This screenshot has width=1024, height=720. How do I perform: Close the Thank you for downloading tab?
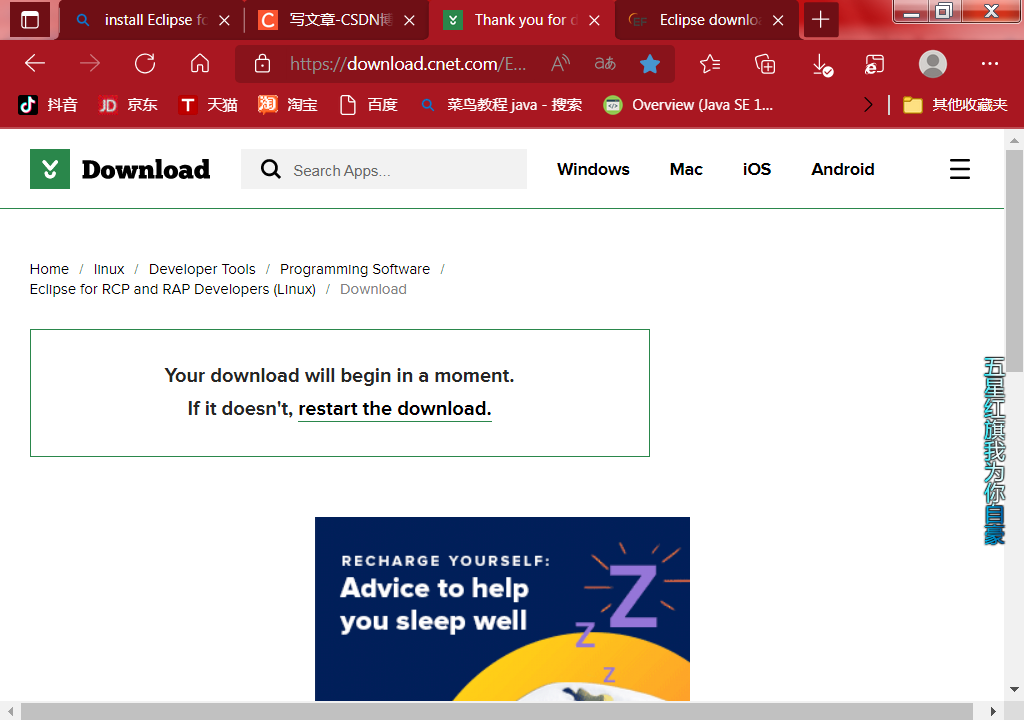tap(594, 20)
